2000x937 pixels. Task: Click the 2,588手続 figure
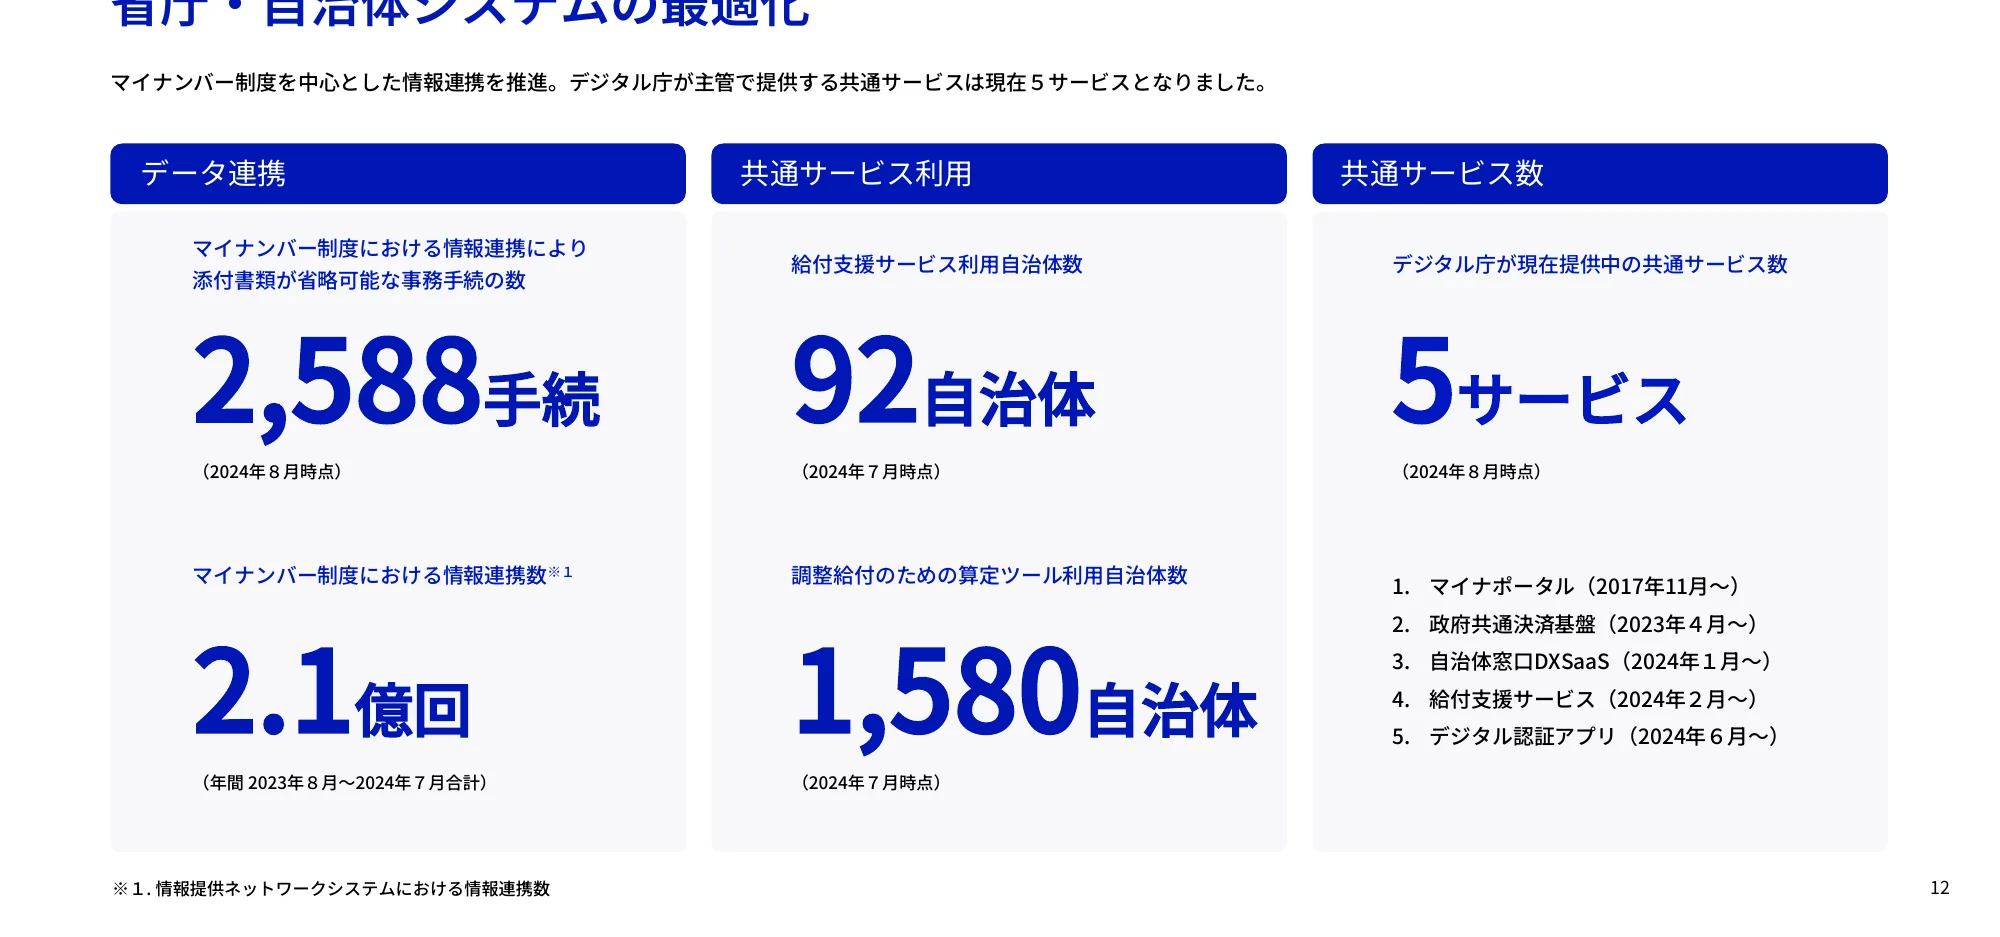pos(396,385)
